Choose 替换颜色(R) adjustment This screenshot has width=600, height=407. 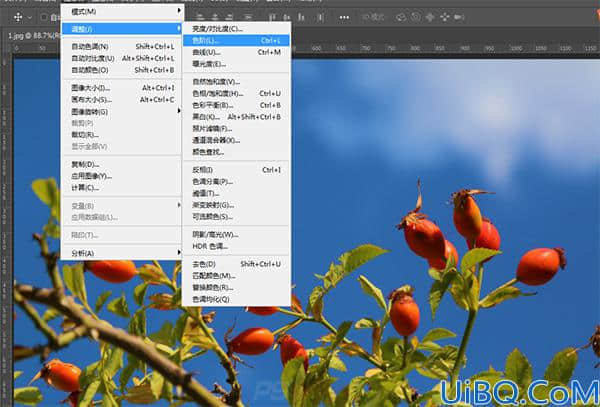coord(236,287)
